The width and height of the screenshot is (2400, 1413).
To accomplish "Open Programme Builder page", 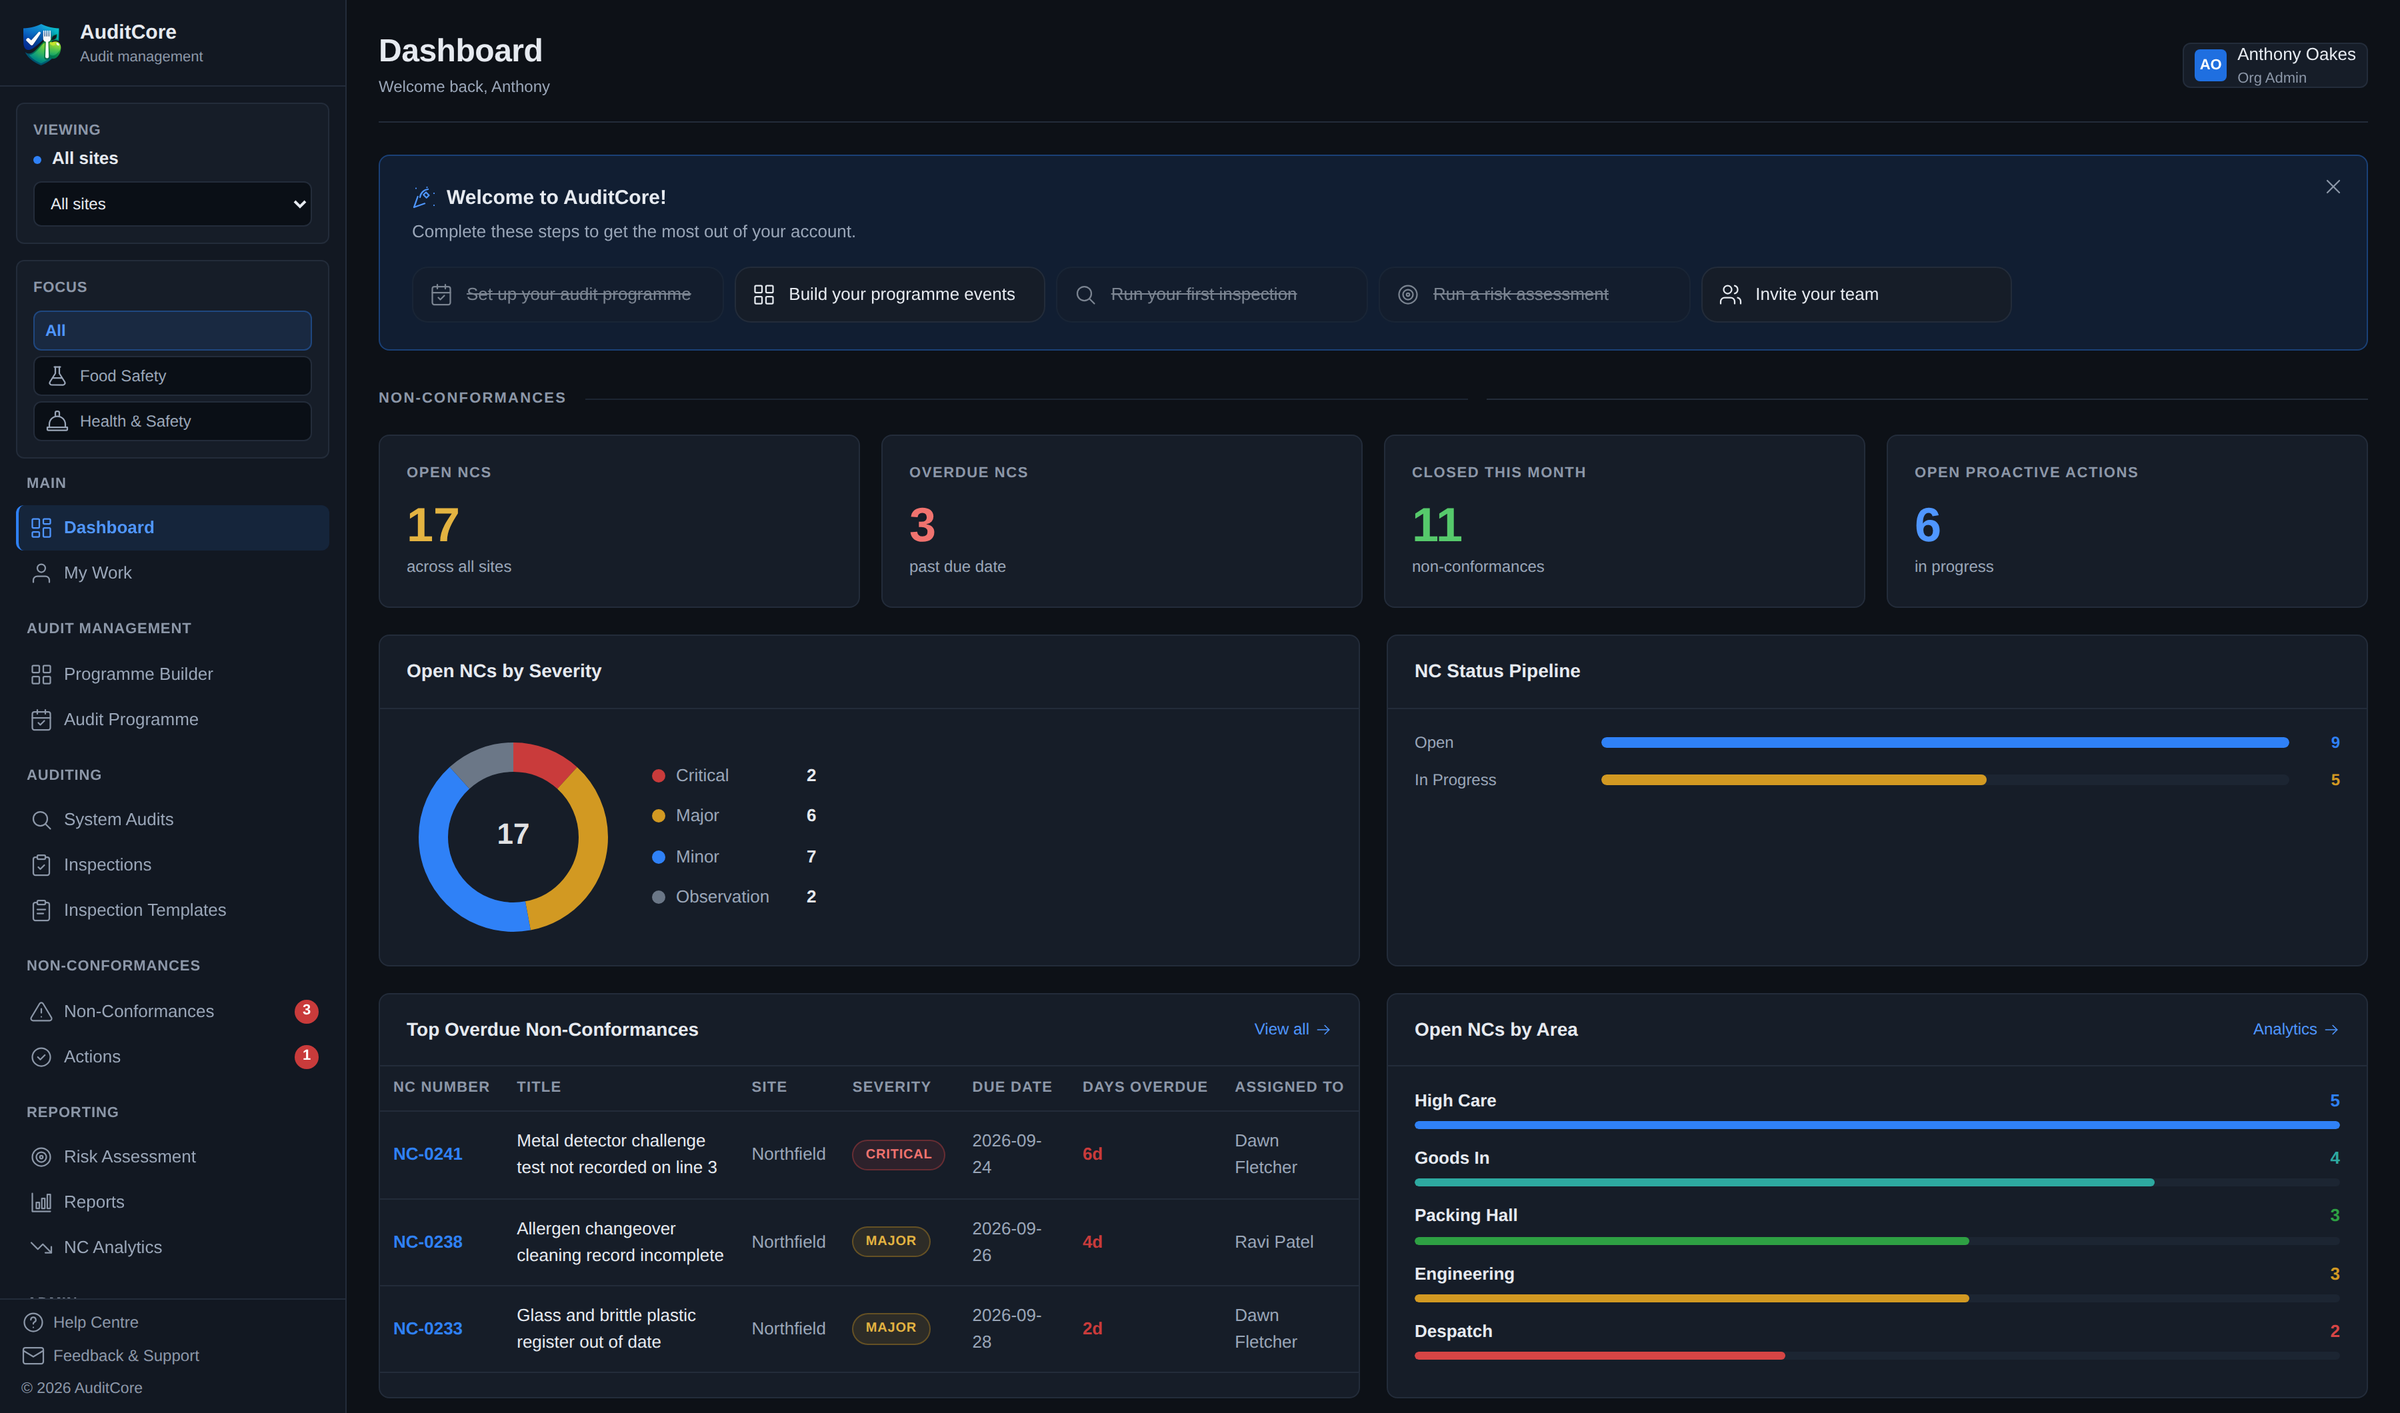I will click(x=172, y=674).
